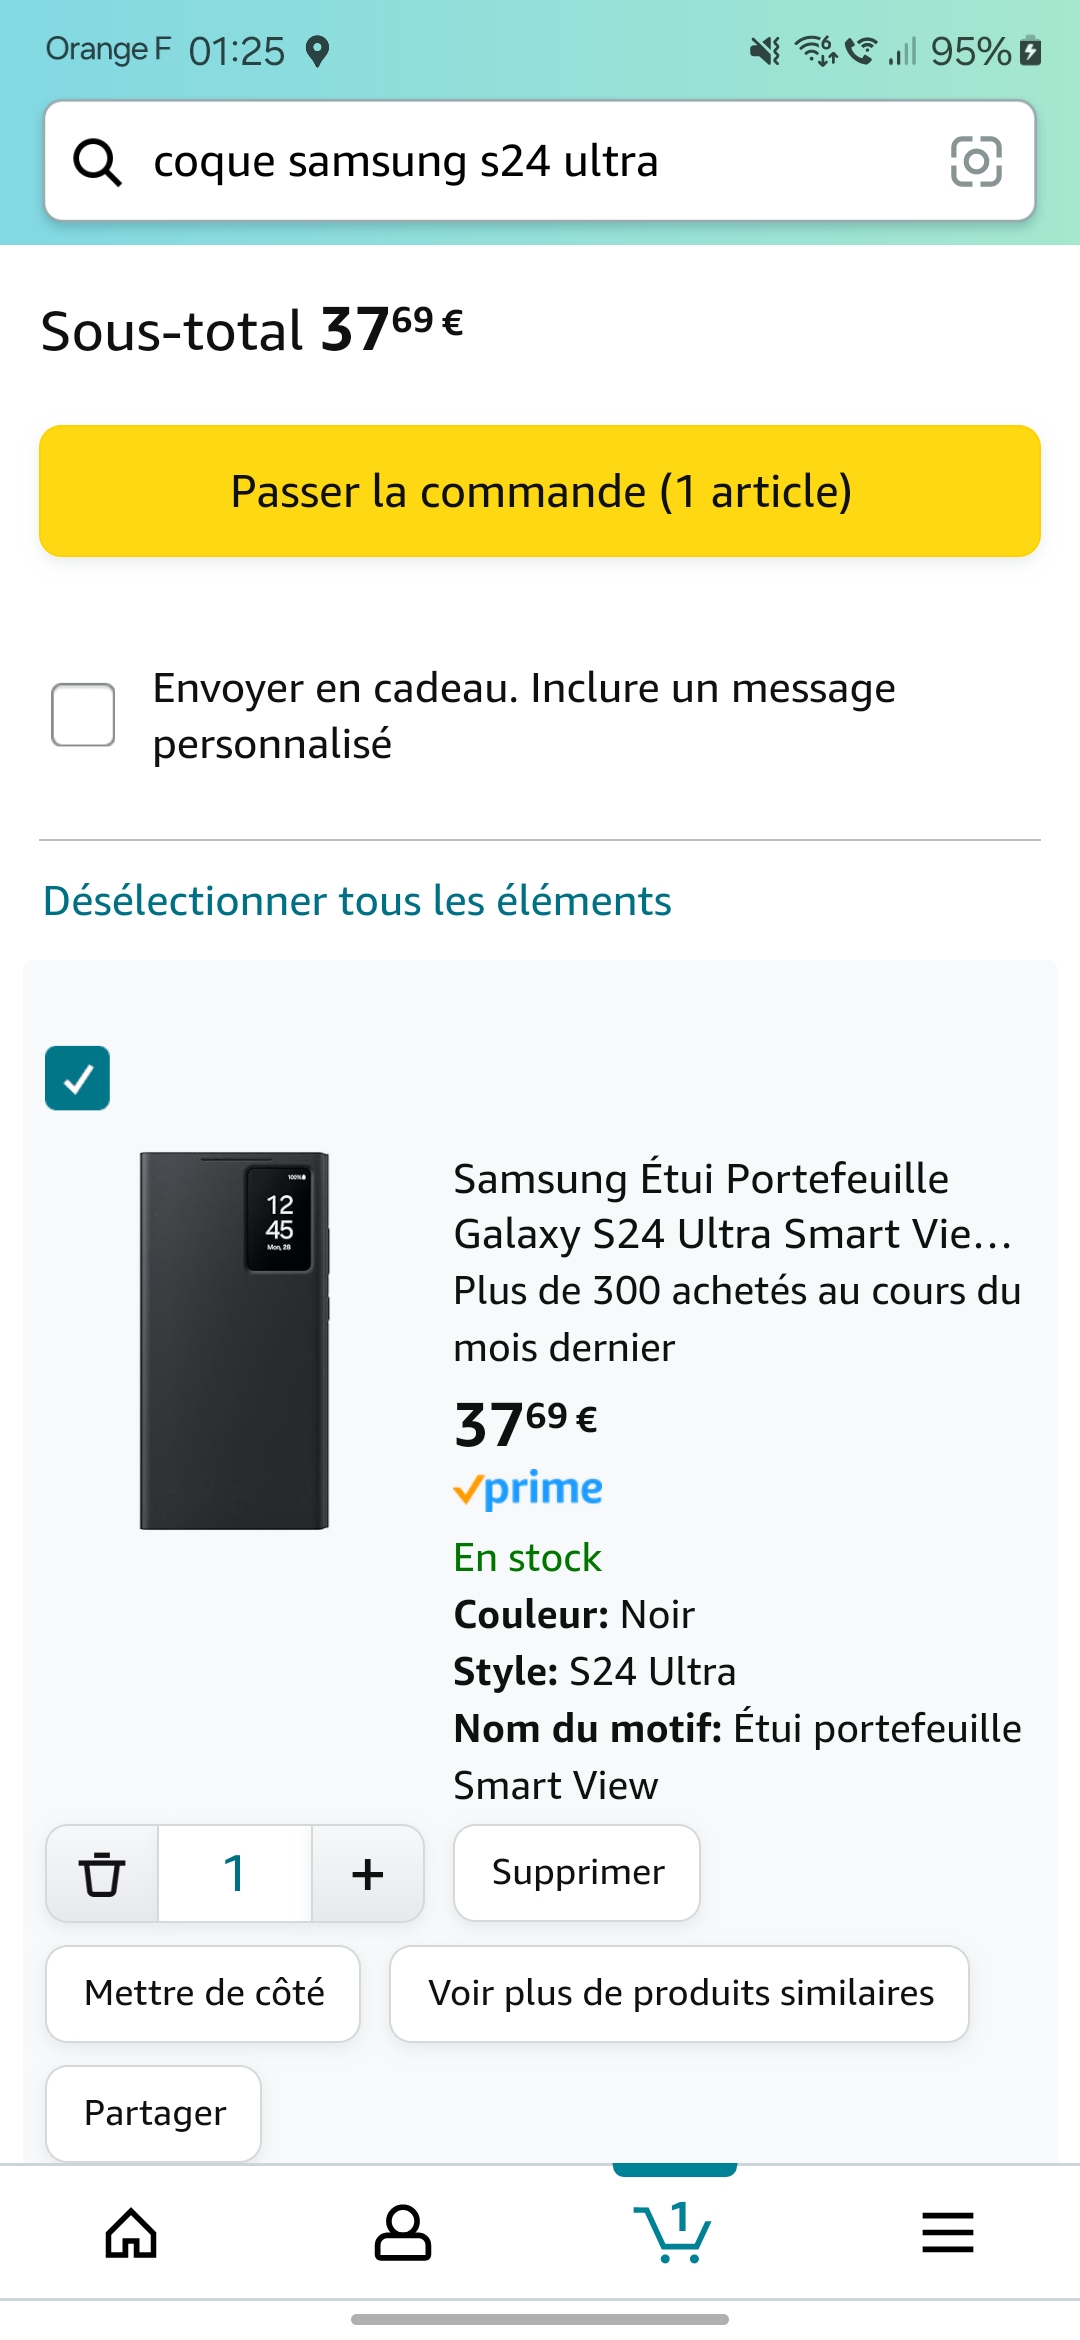The image size is (1080, 2340).
Task: Tap Voir plus de produits similaires
Action: [x=680, y=1993]
